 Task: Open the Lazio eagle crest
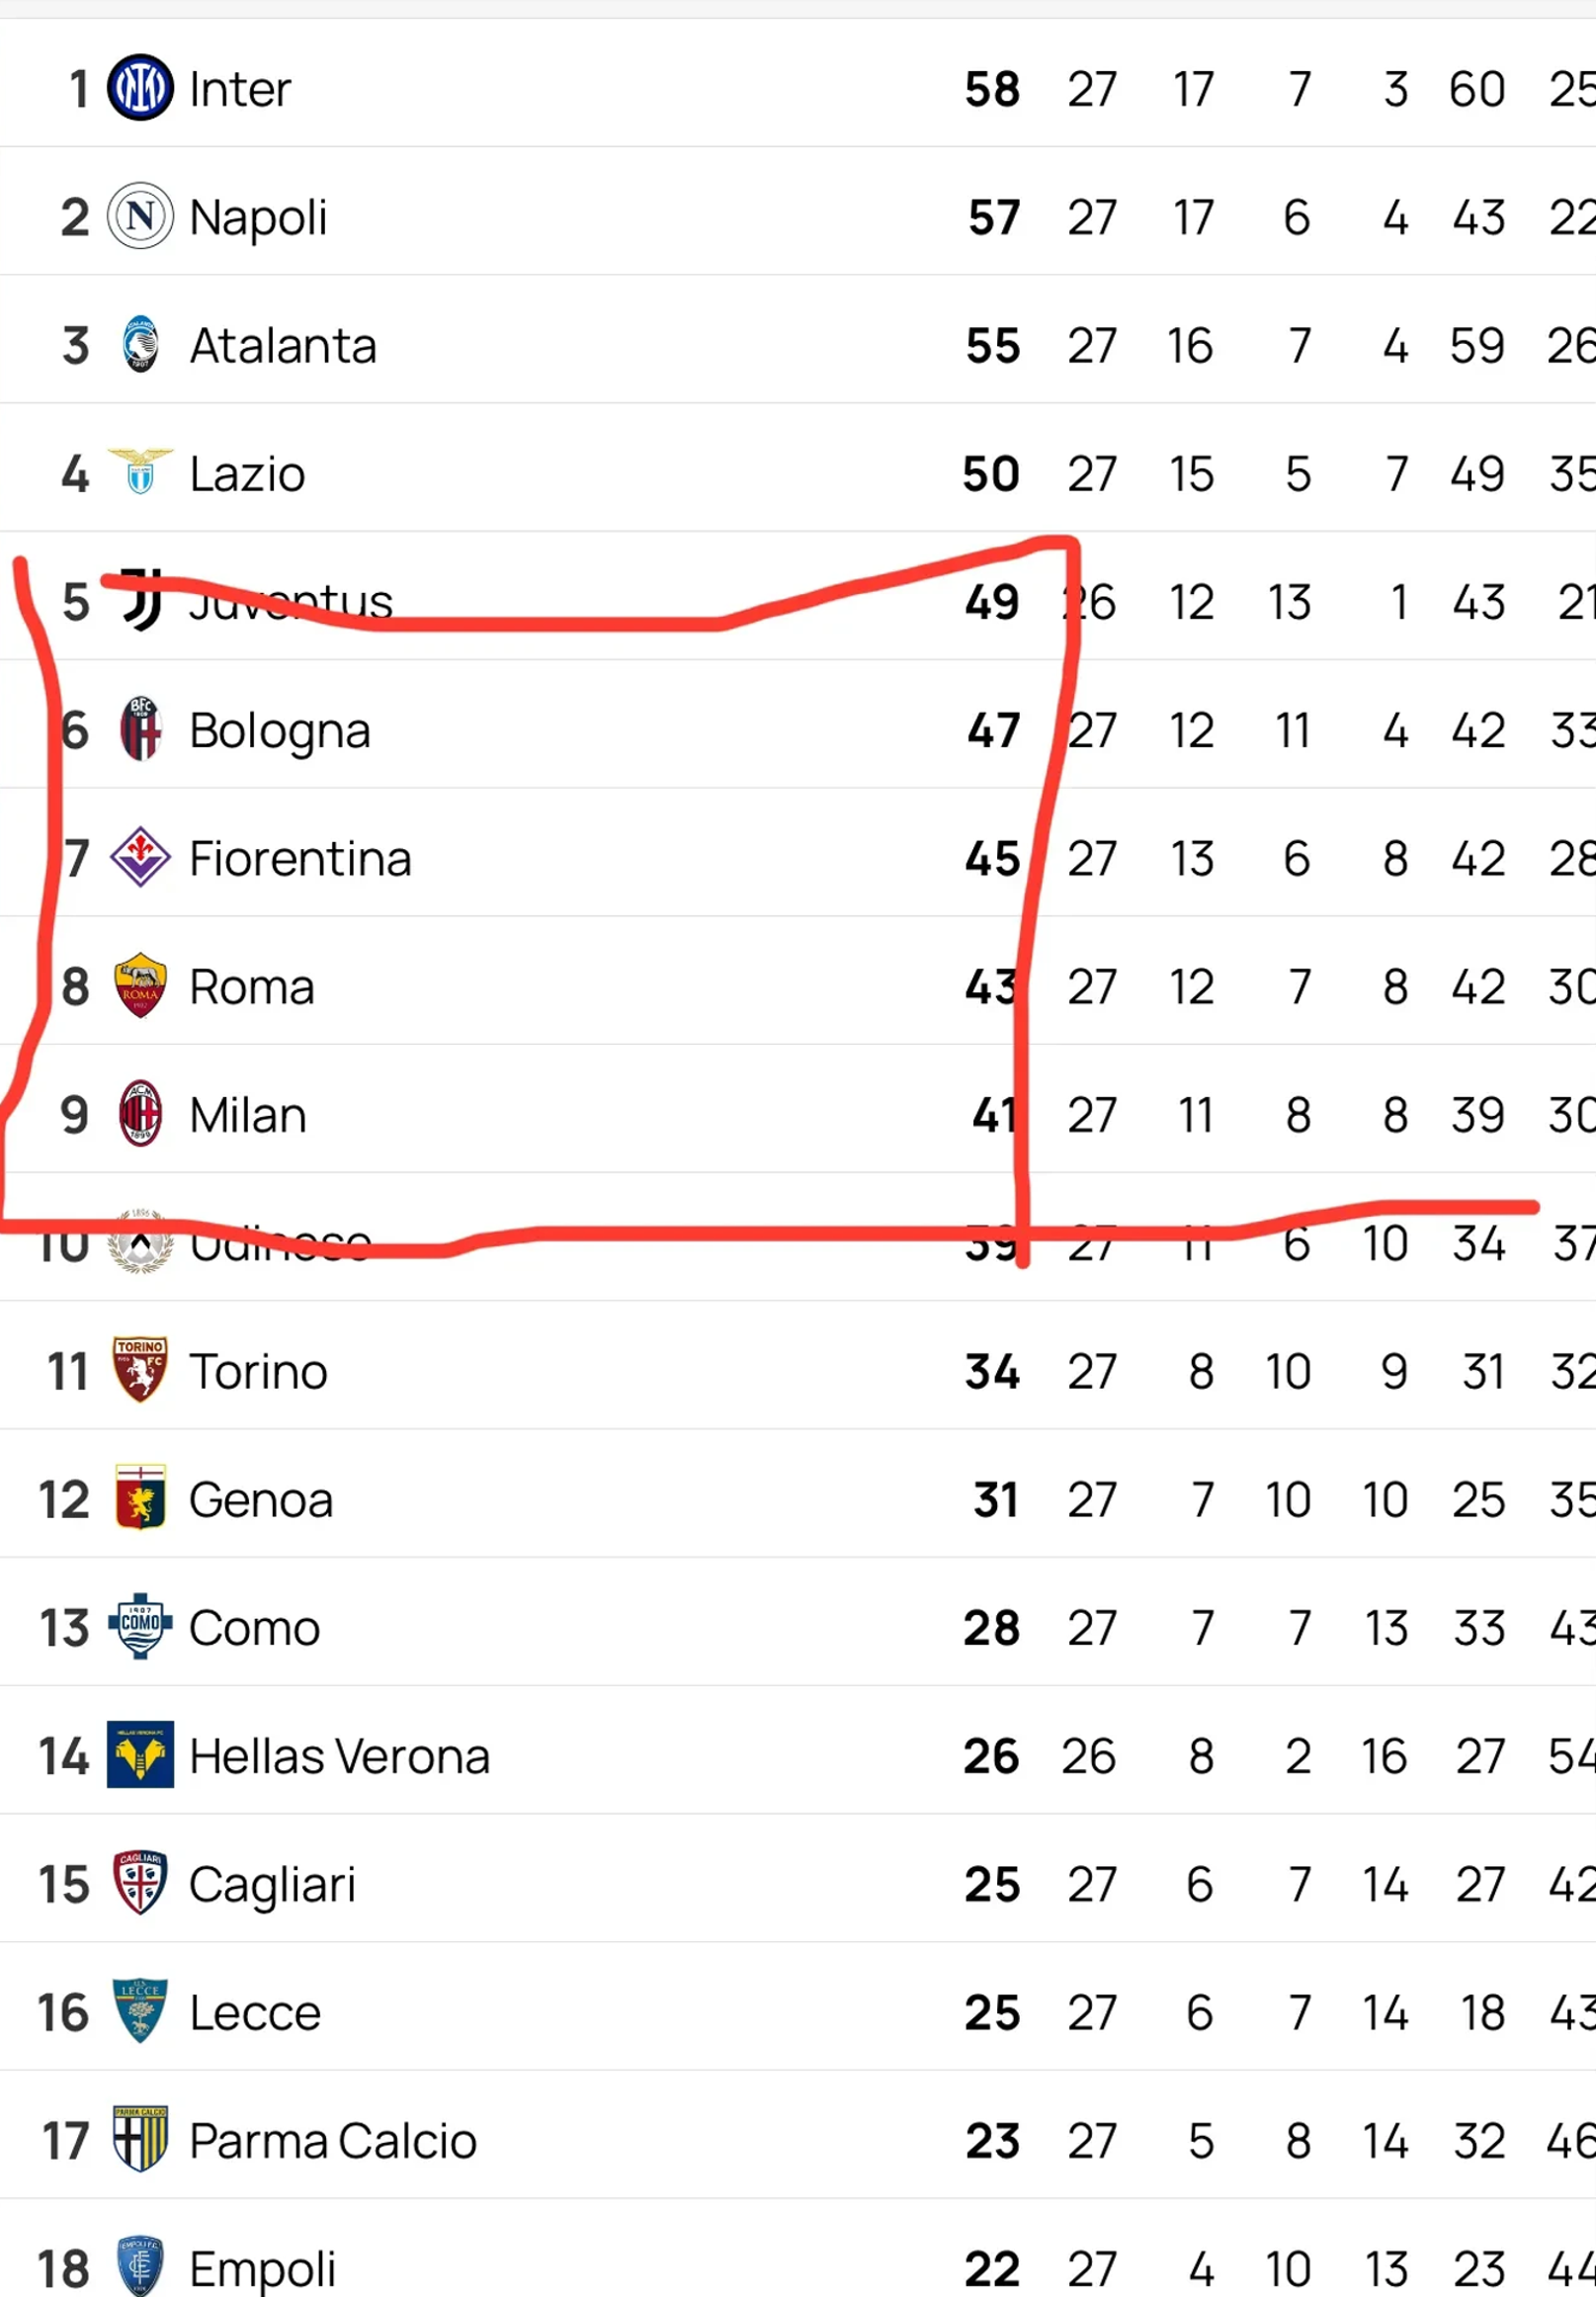(140, 472)
